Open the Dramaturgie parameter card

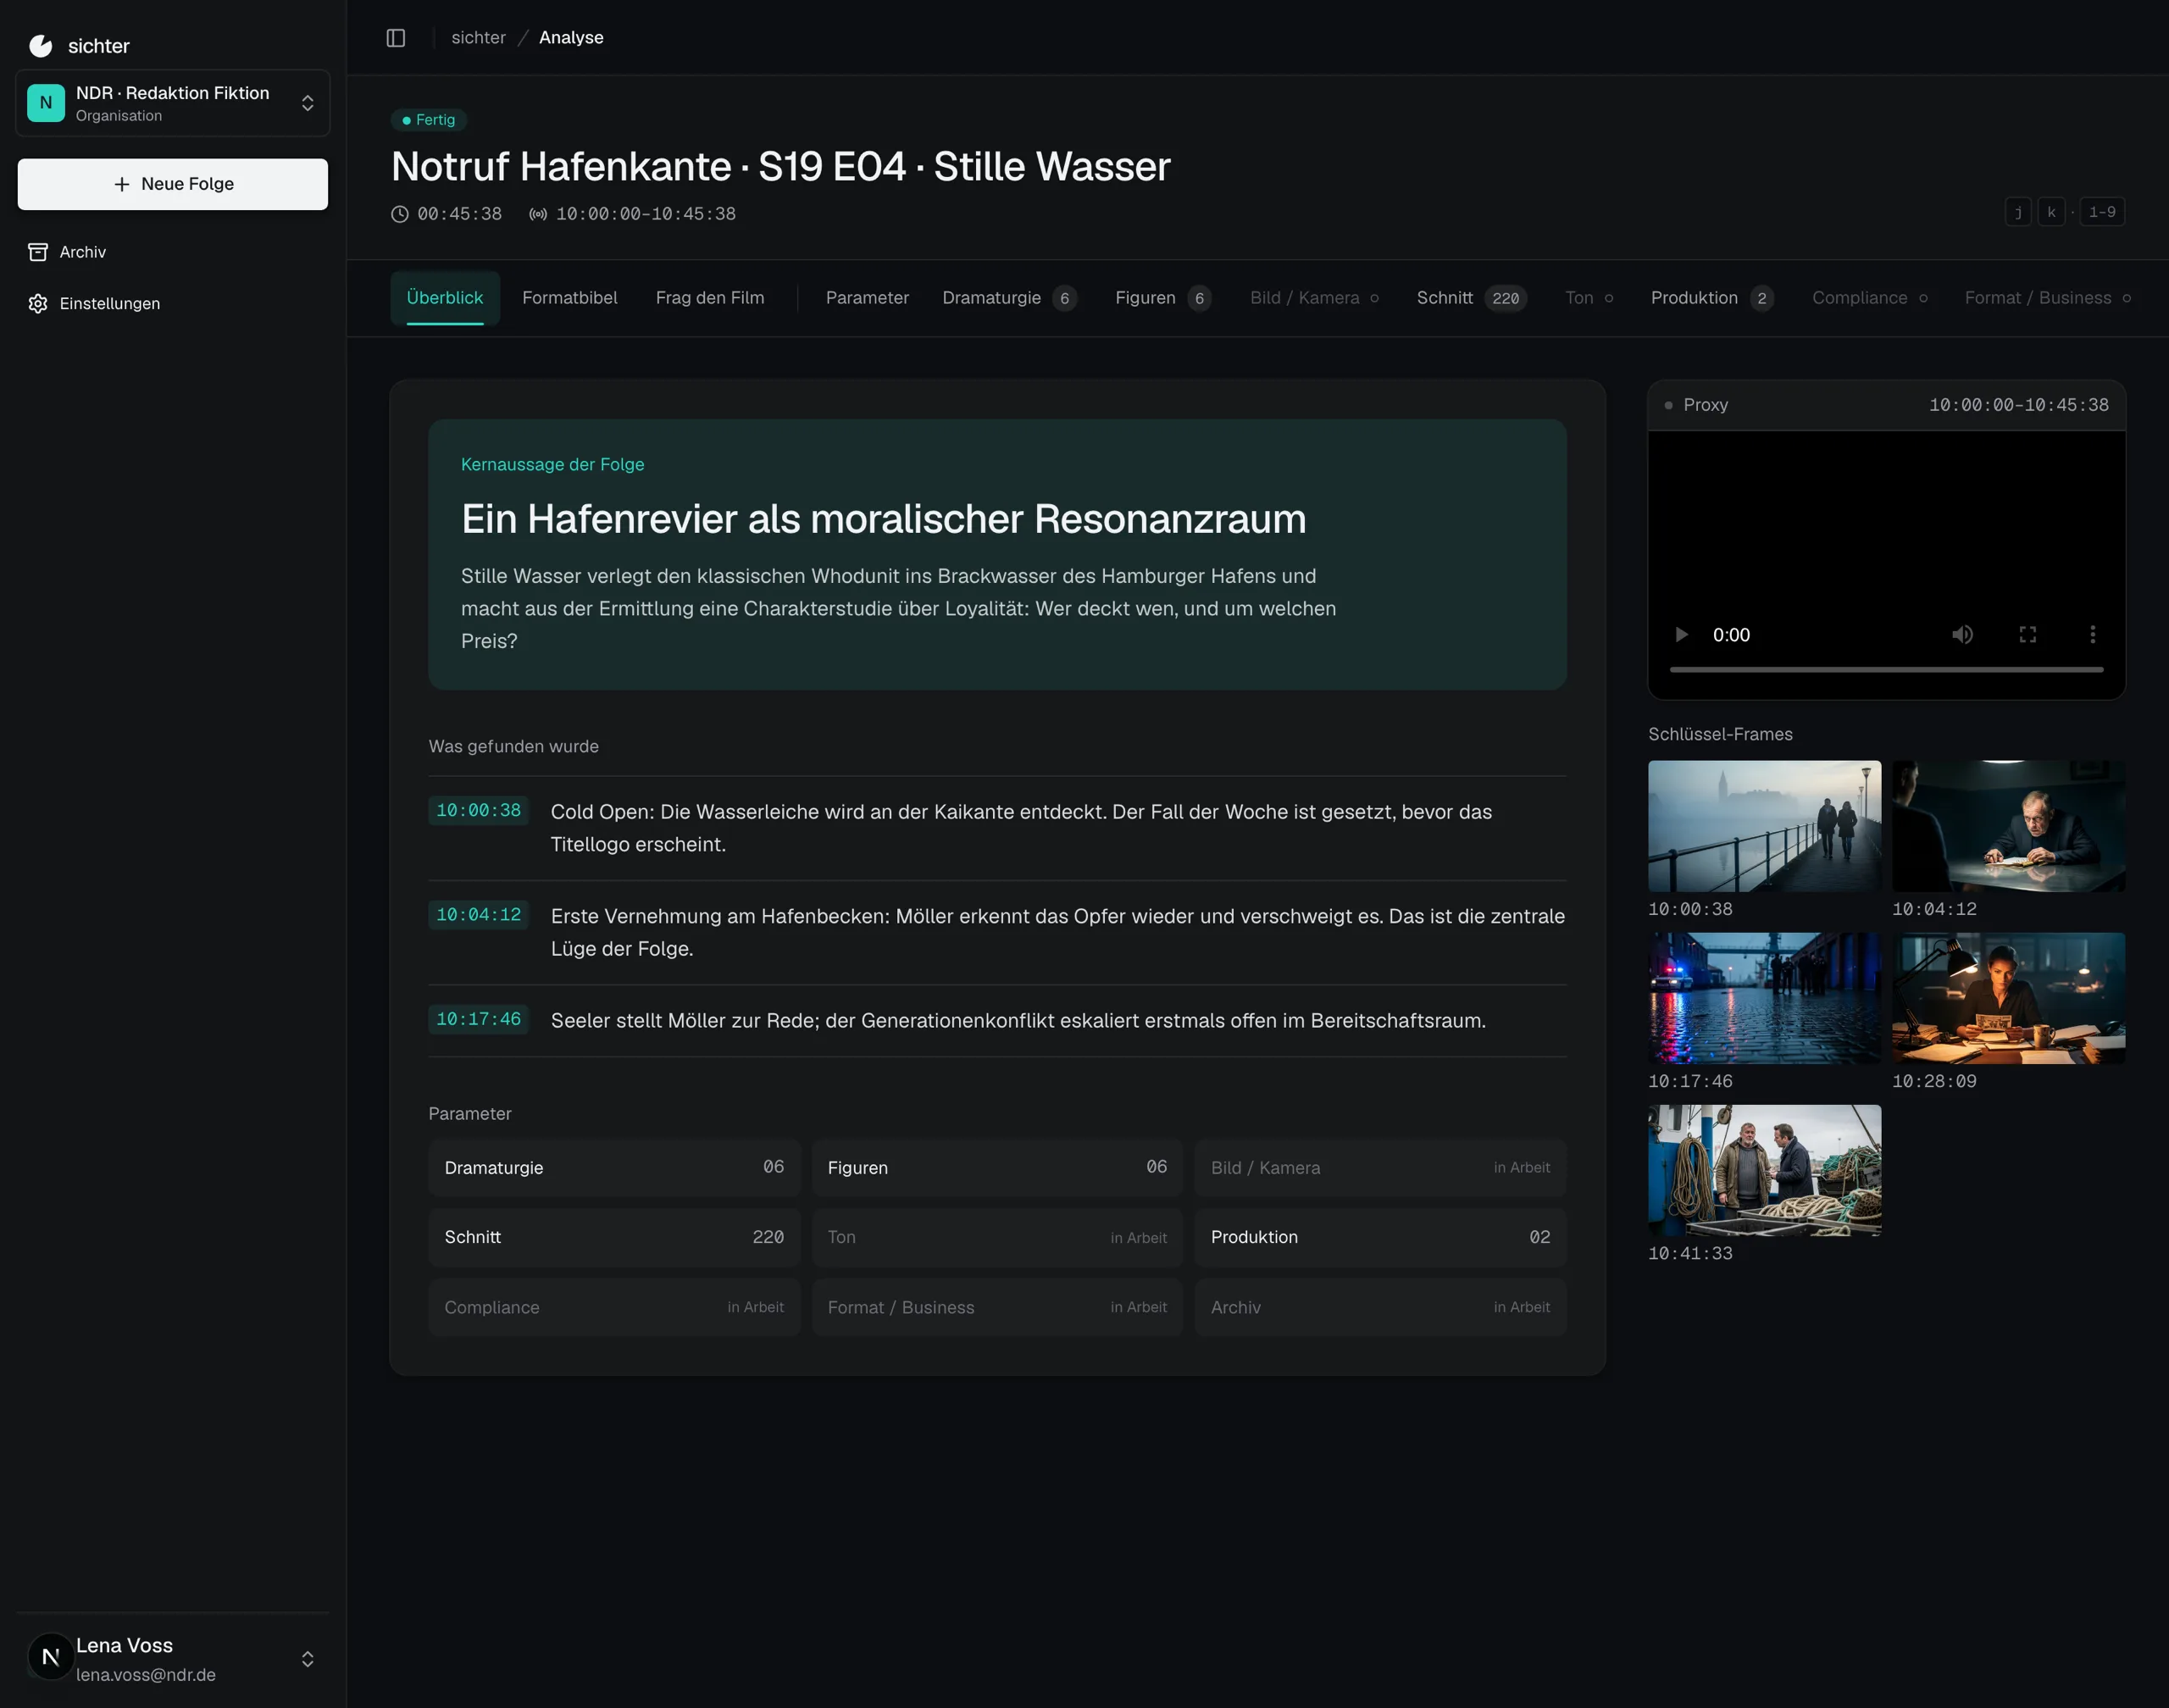pos(614,1167)
